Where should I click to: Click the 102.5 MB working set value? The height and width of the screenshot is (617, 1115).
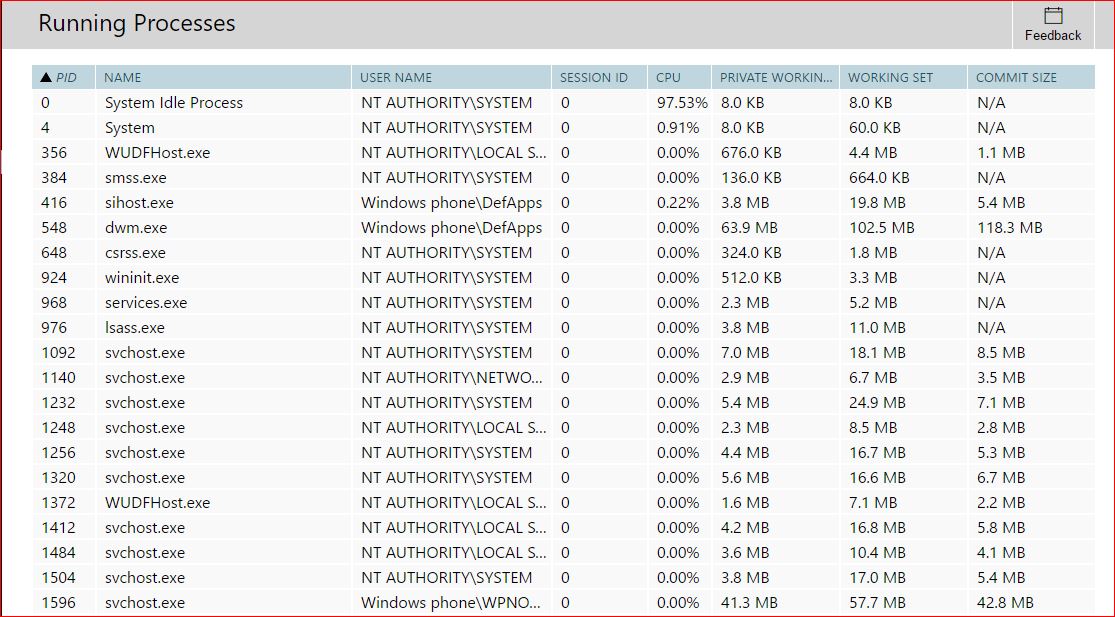882,227
